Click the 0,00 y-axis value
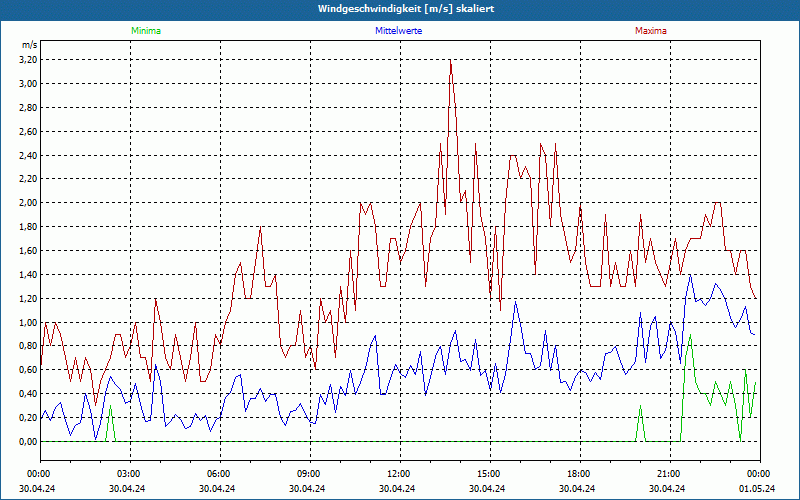The image size is (800, 500). pyautogui.click(x=28, y=442)
